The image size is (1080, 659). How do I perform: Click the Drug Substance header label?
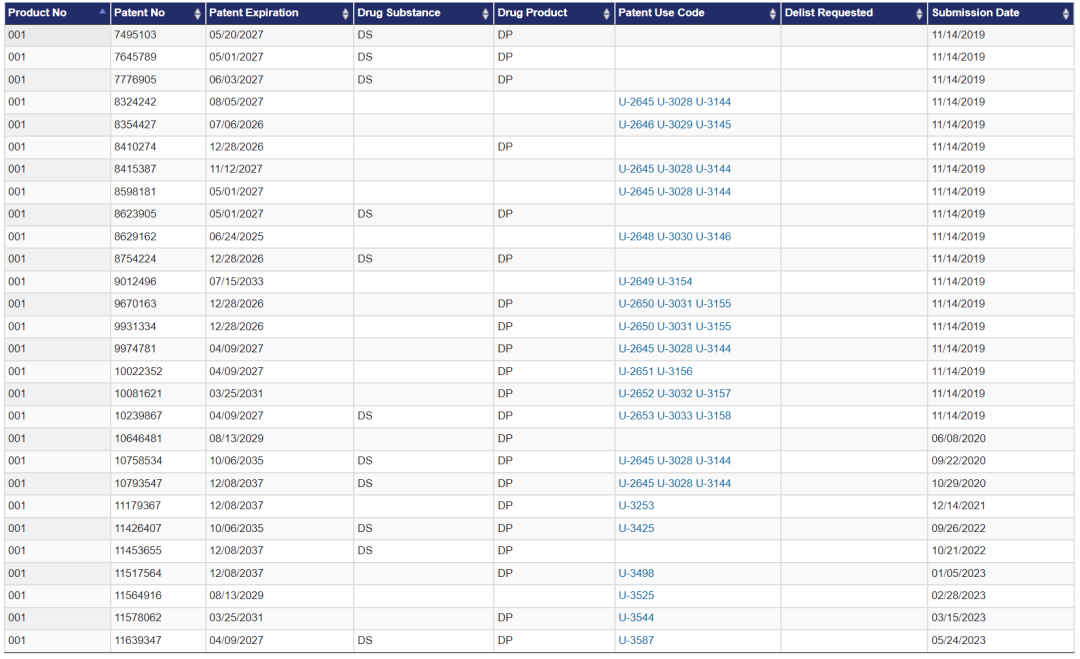coord(399,12)
